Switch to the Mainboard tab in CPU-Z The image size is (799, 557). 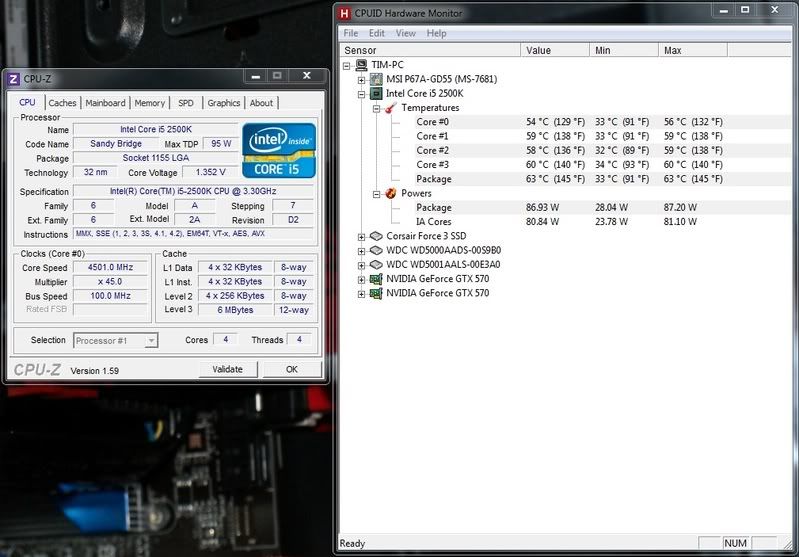point(105,103)
